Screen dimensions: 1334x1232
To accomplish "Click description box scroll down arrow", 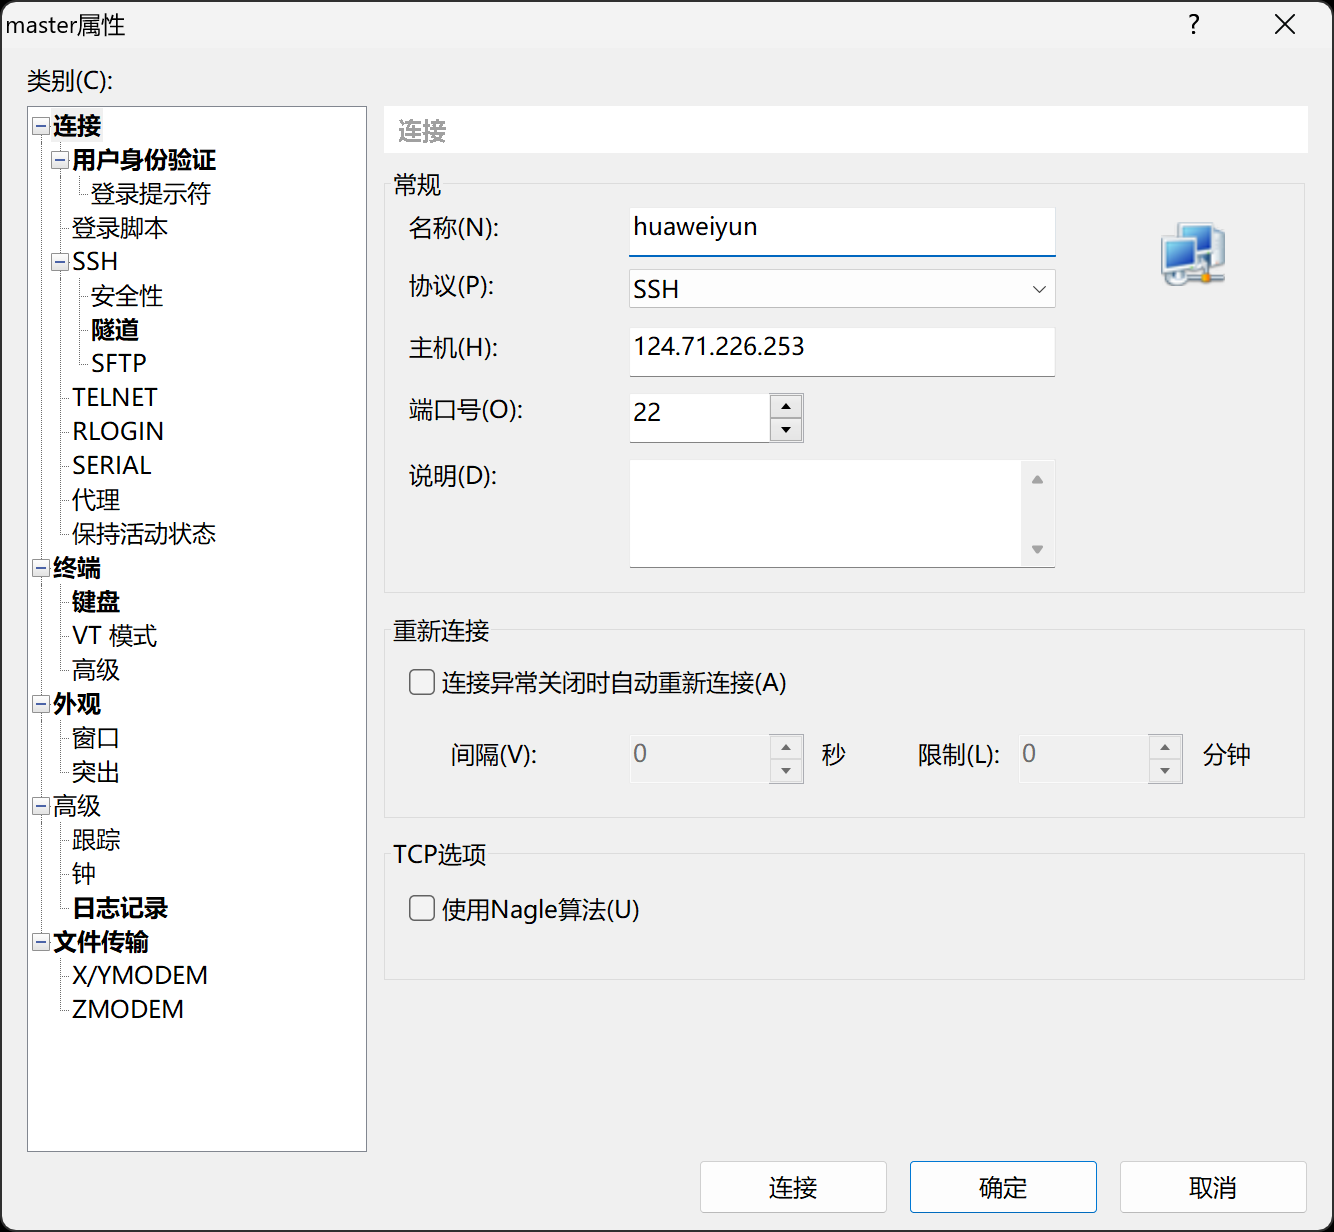I will coord(1038,549).
